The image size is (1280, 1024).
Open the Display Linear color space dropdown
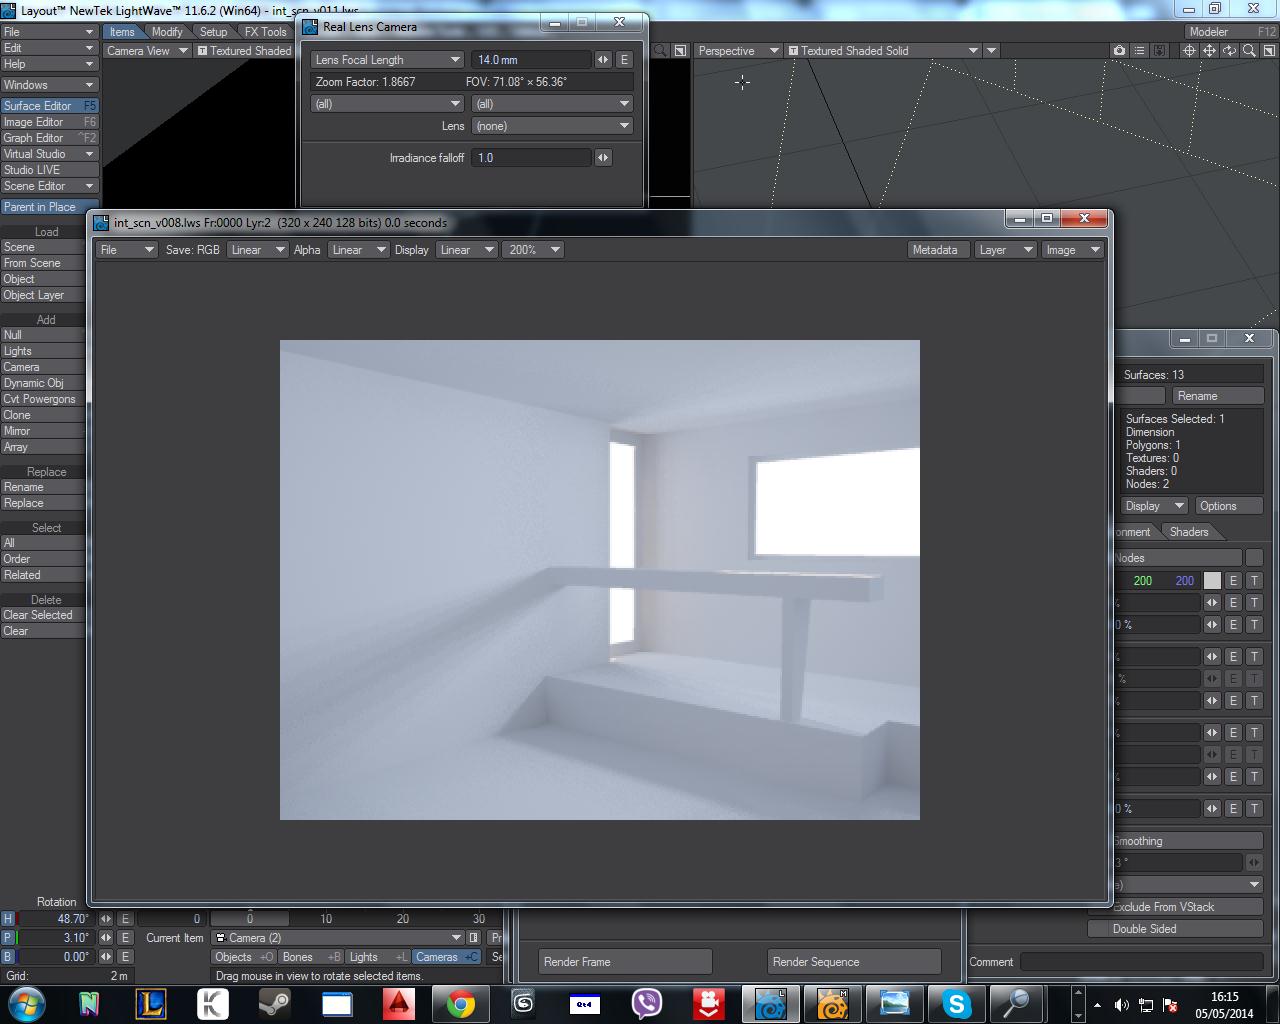pyautogui.click(x=466, y=250)
